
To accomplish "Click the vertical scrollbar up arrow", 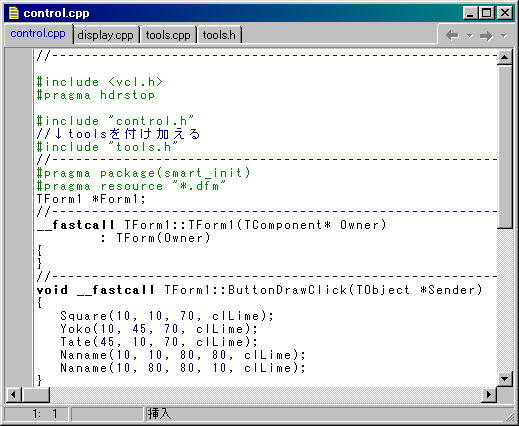I will (x=505, y=57).
